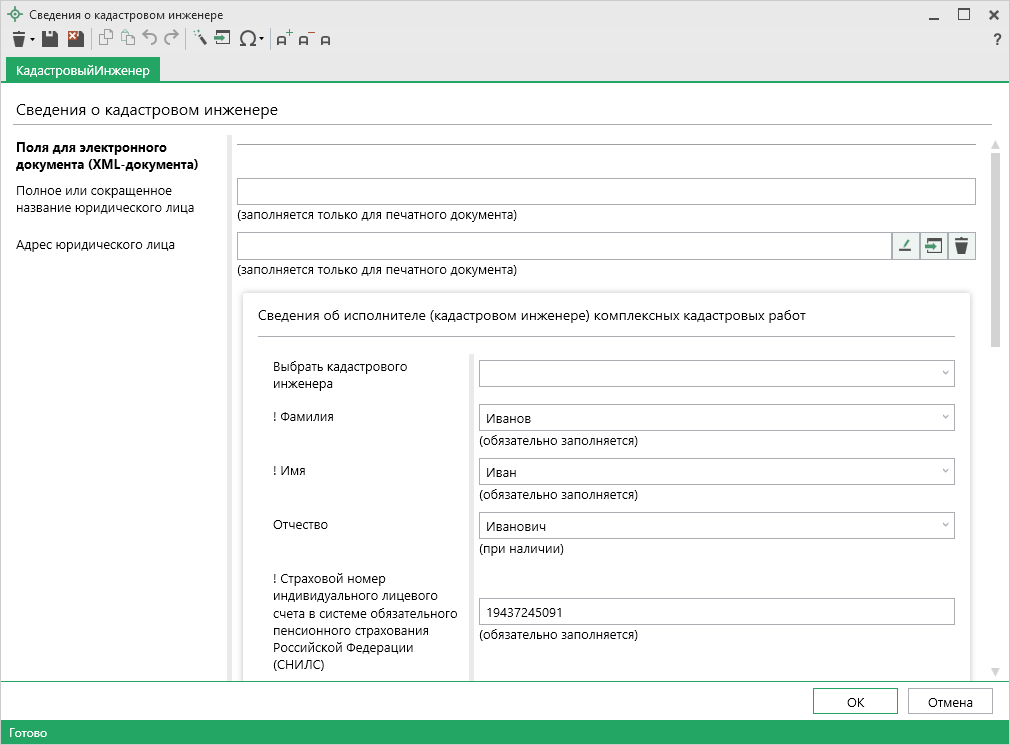
Task: Click the import arrow icon beside address field
Action: (x=933, y=246)
